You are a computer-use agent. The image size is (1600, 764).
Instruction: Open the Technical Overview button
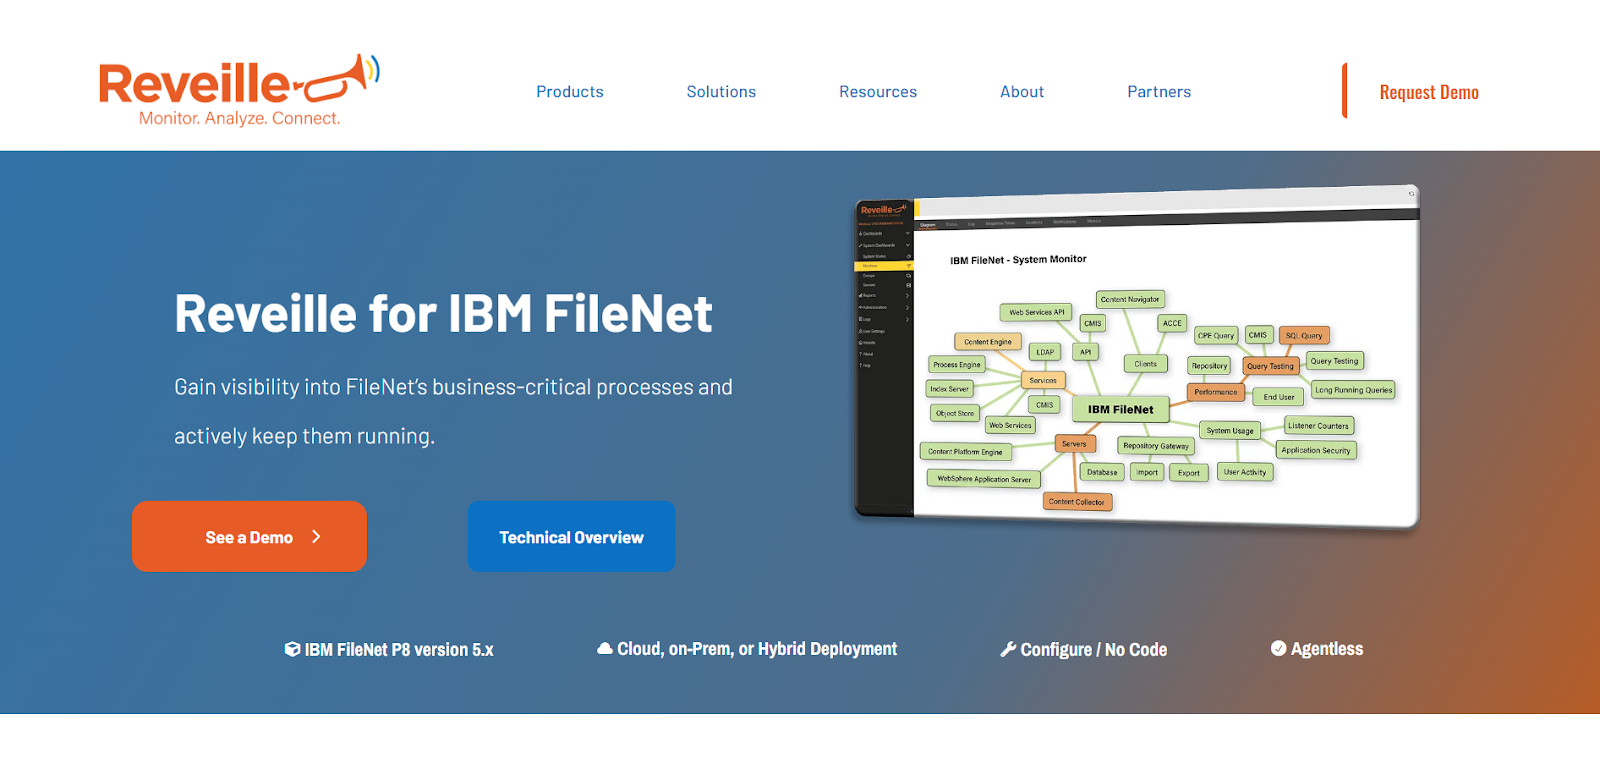click(x=571, y=537)
